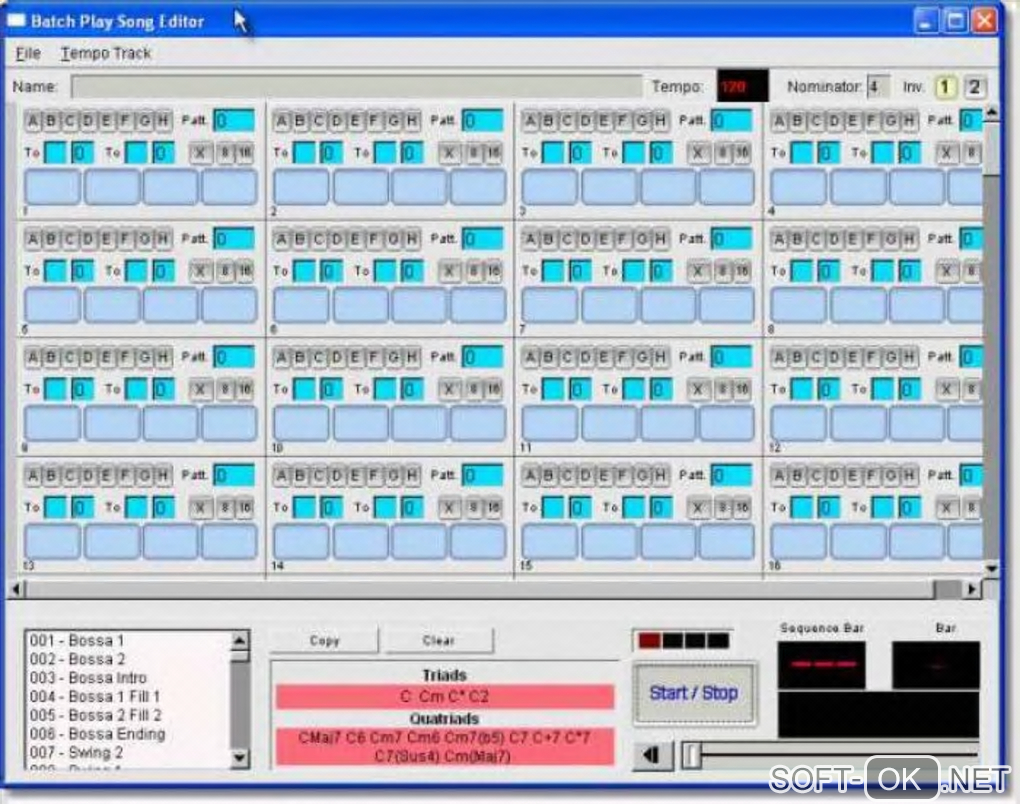Click the Sequence Bar display

pos(822,665)
